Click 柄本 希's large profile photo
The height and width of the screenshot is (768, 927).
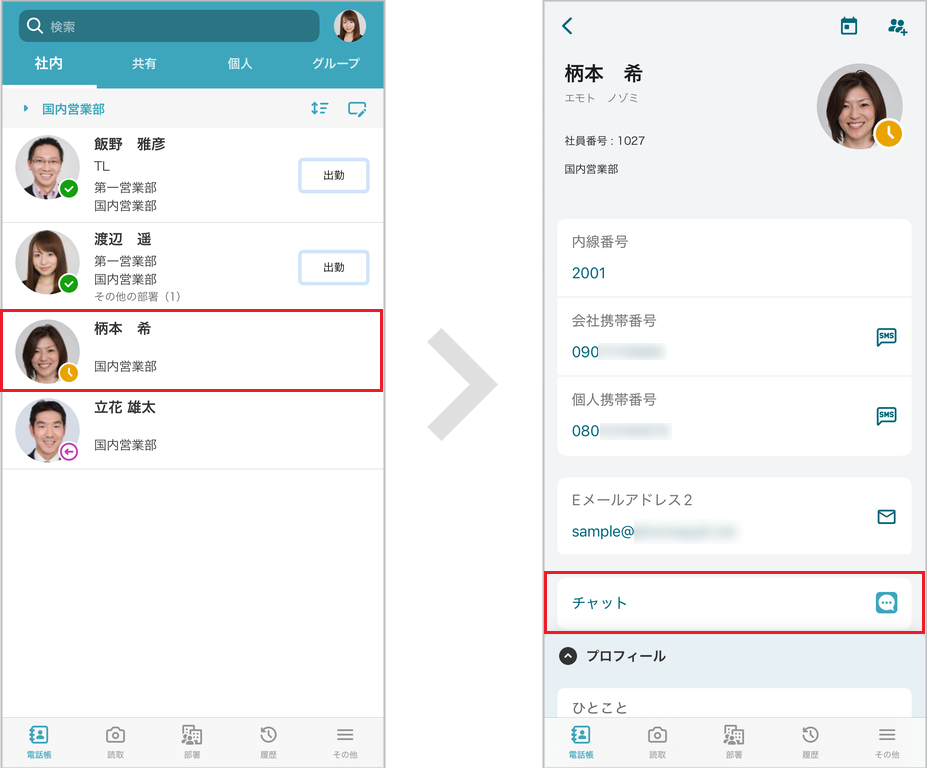pyautogui.click(x=860, y=106)
